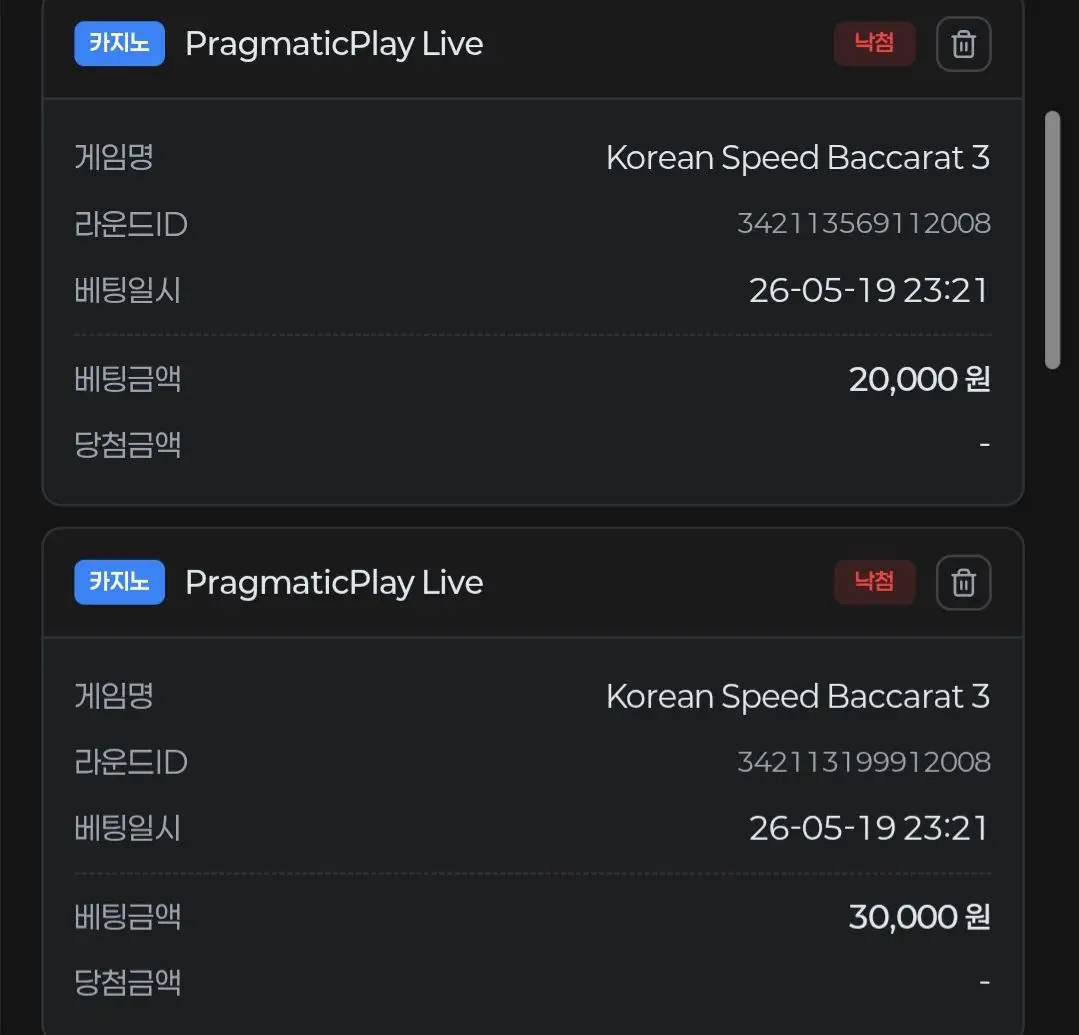Click the 당첨금액 label in second card

(x=127, y=982)
